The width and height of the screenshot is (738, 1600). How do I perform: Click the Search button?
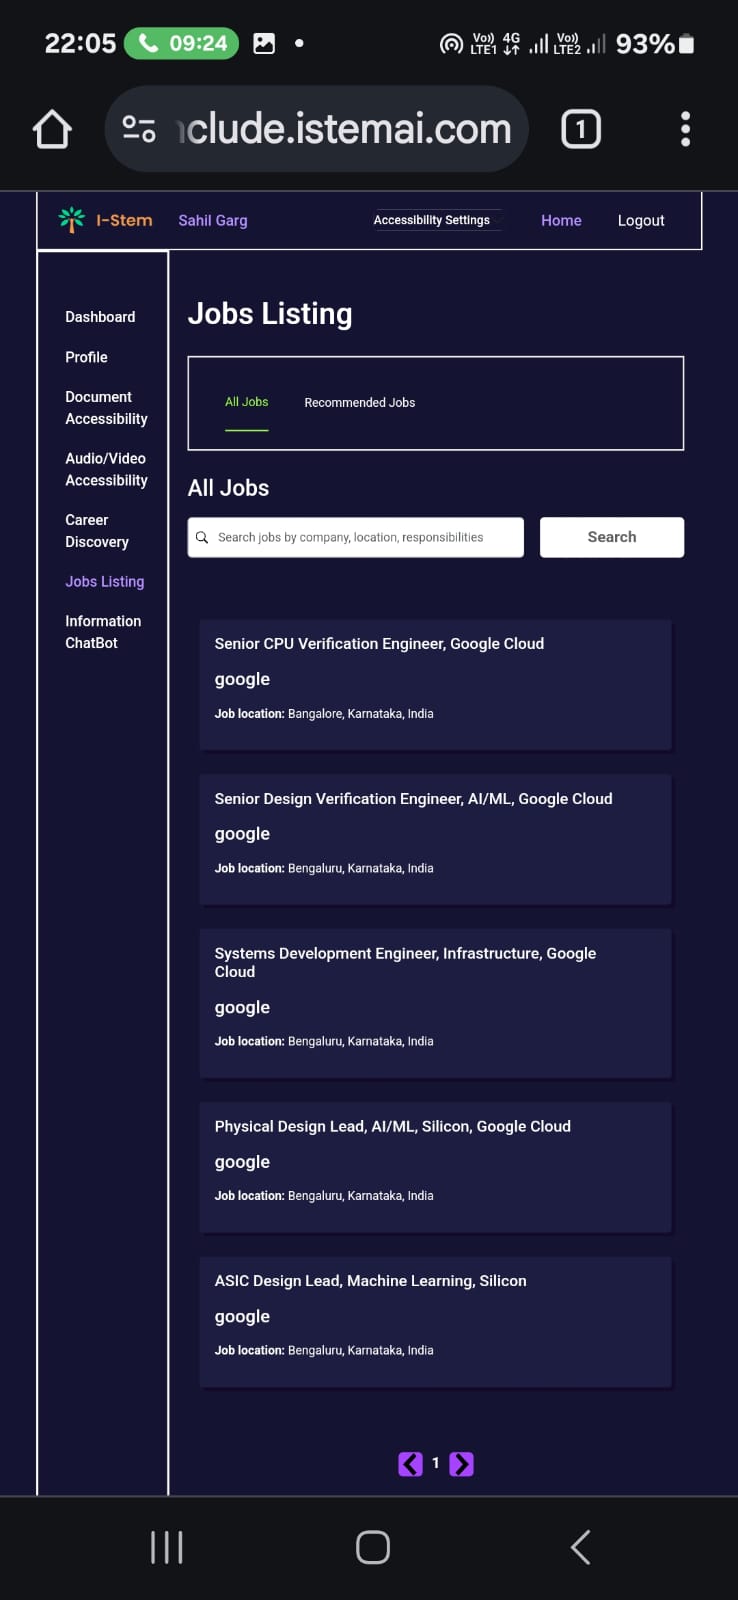[612, 537]
